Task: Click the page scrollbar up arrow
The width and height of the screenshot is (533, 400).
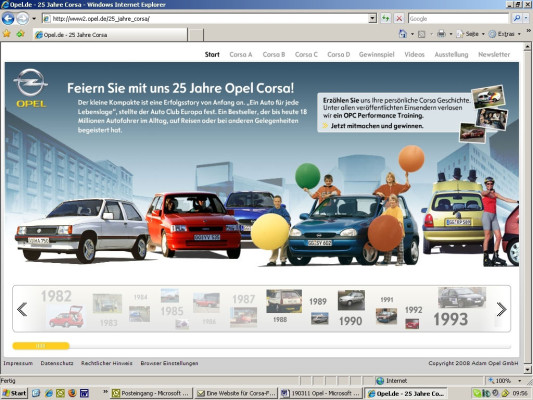Action: (527, 46)
